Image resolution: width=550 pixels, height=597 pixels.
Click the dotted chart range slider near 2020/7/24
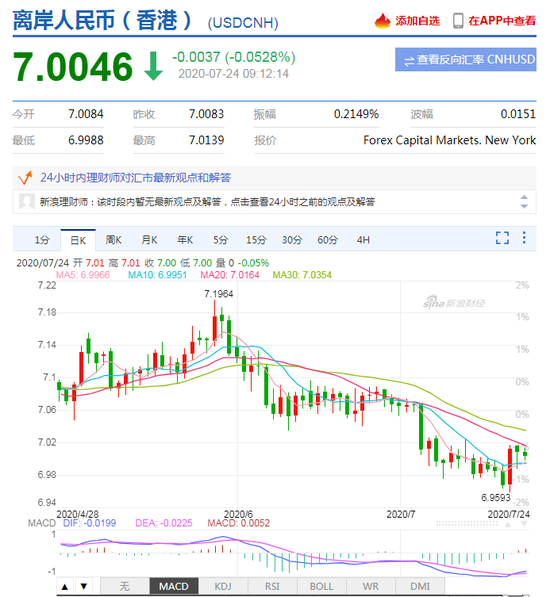[x=467, y=524]
